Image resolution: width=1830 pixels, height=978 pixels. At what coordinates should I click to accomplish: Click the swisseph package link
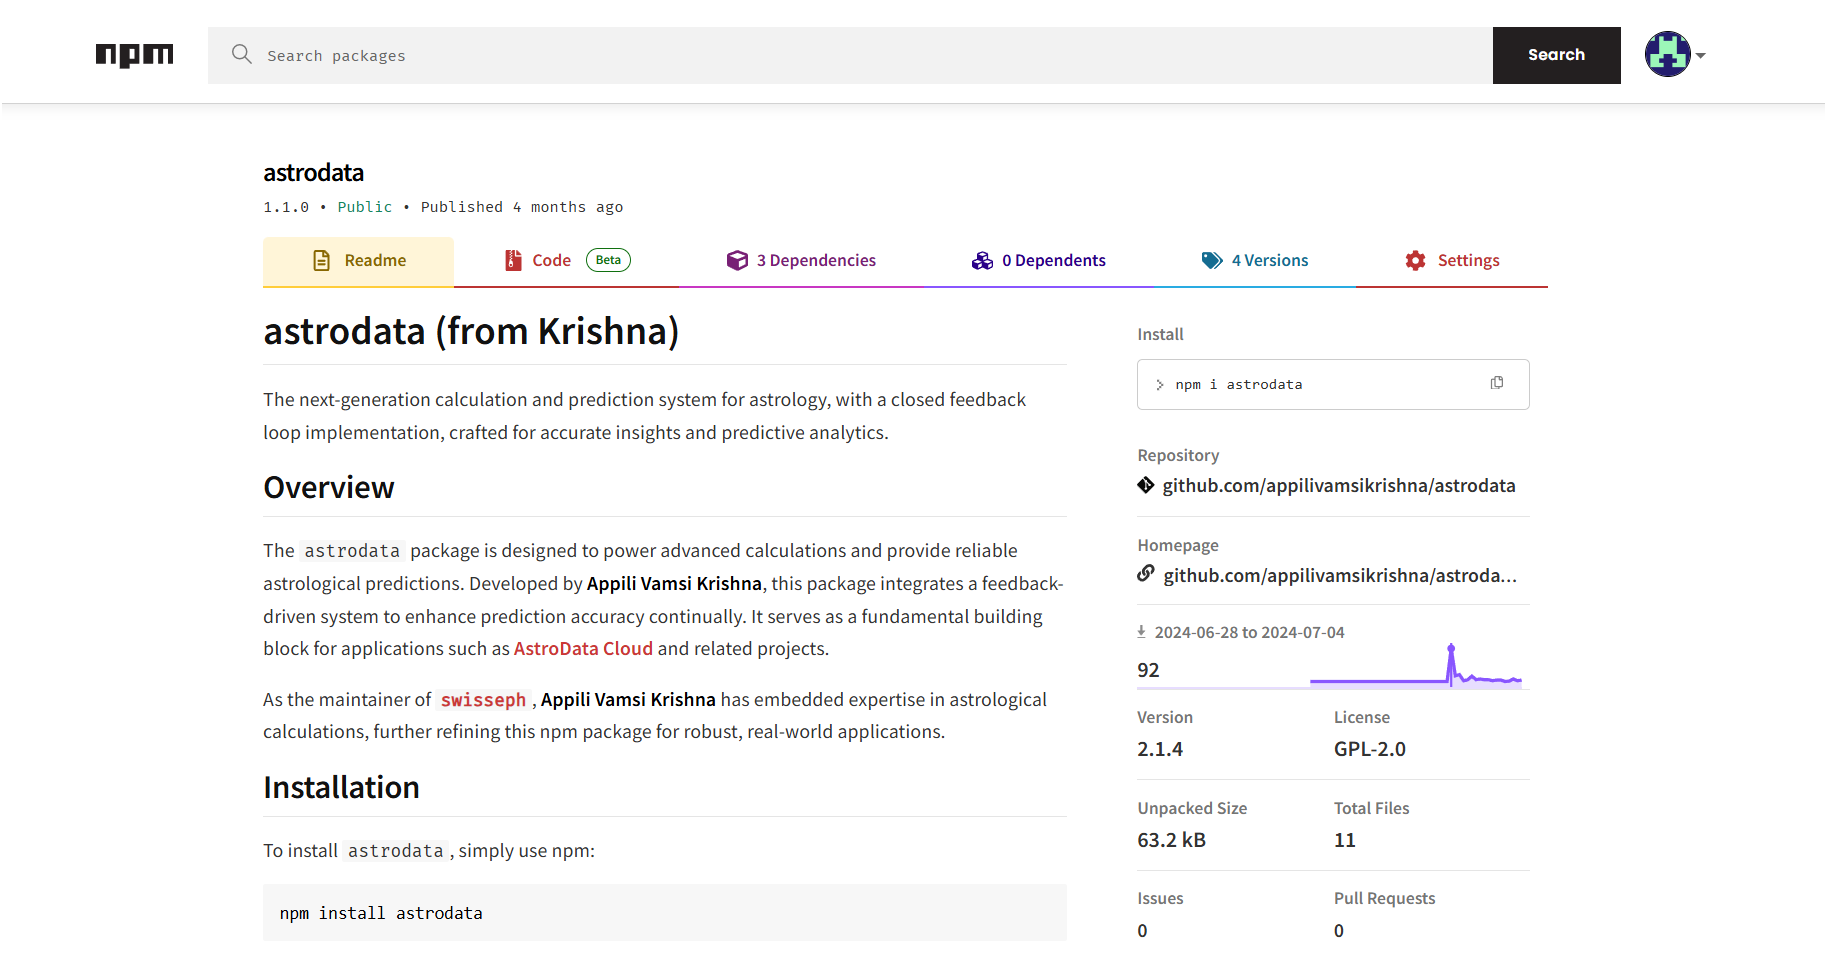click(x=483, y=699)
